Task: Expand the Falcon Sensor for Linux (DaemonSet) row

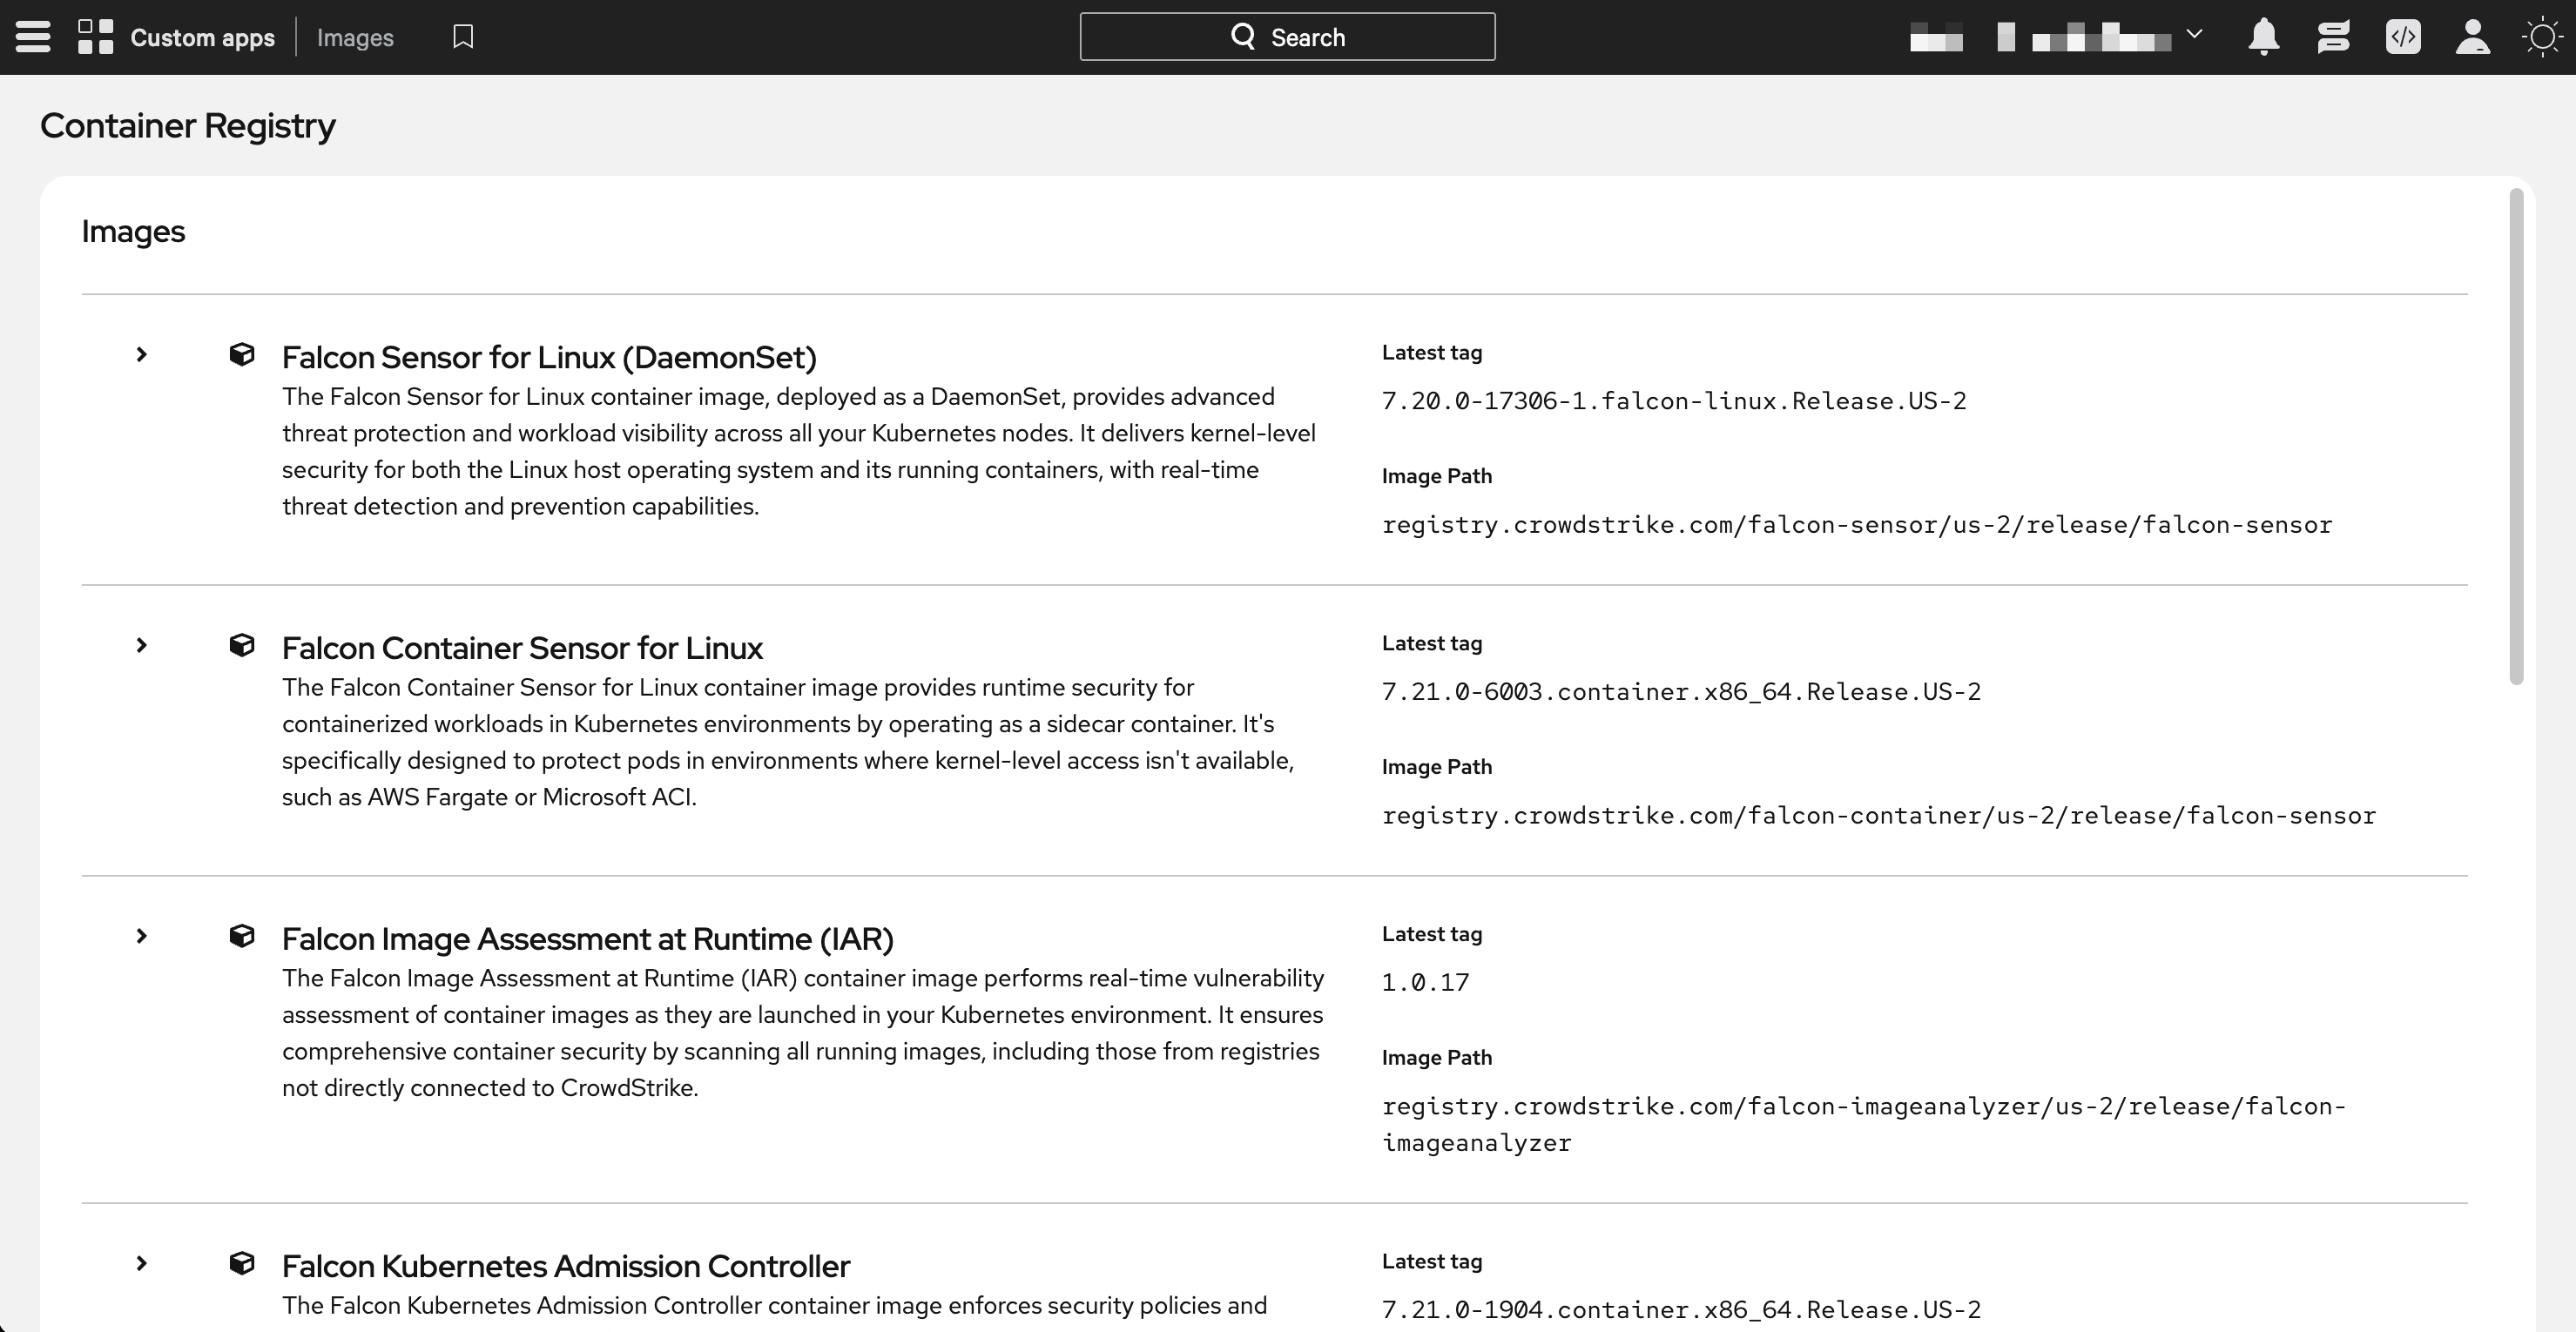Action: [x=142, y=354]
